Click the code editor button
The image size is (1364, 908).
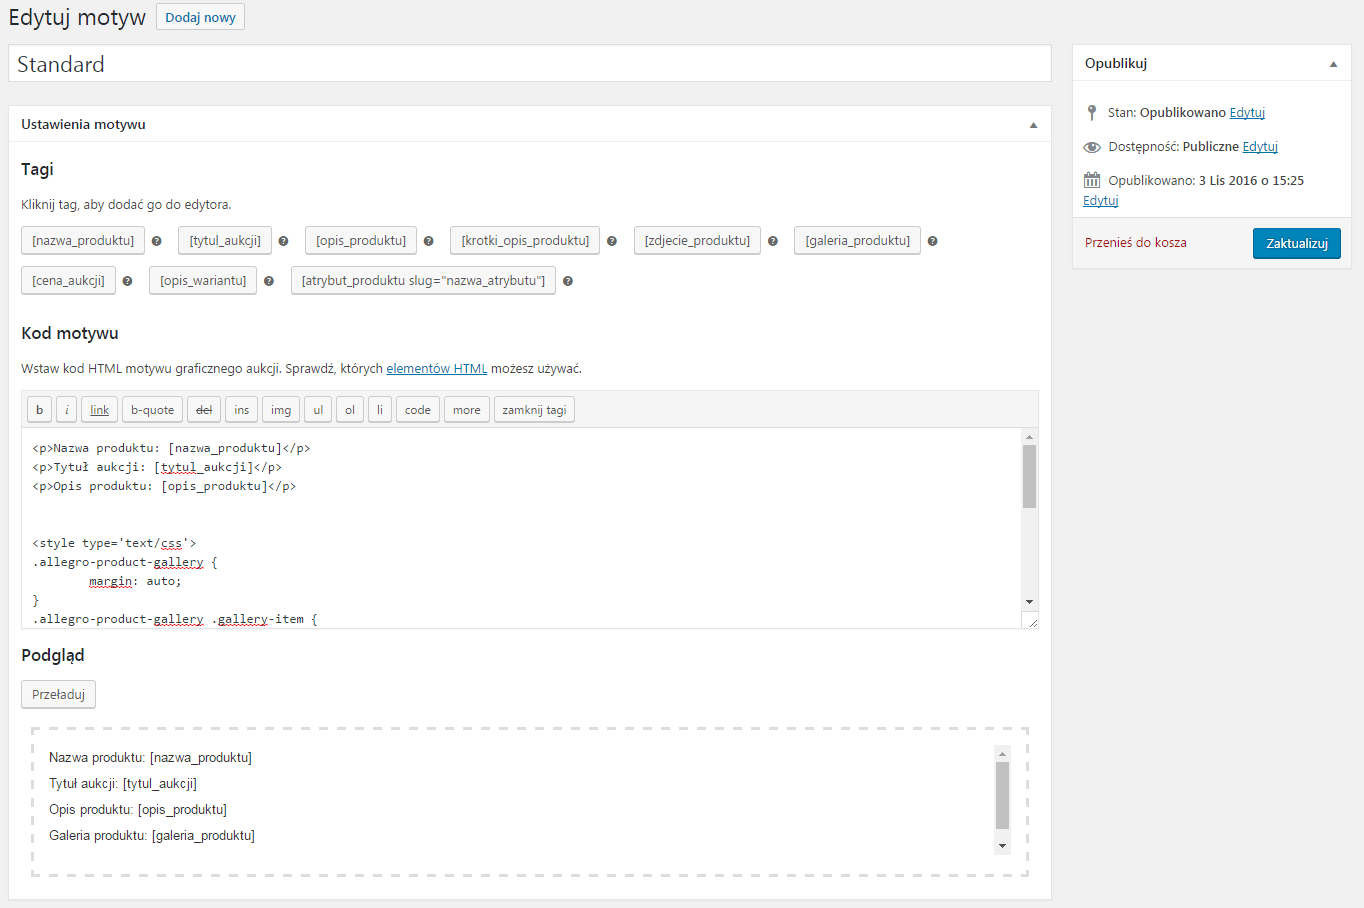click(x=418, y=410)
